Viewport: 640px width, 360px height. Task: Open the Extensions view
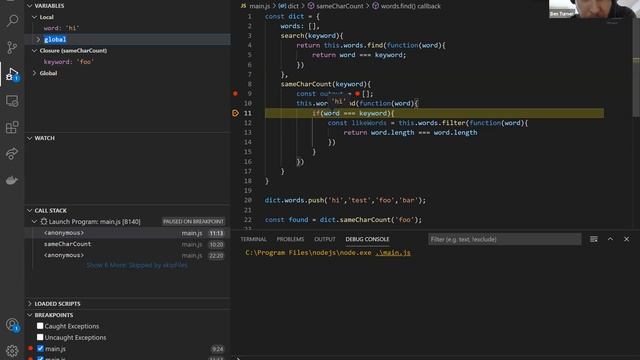coord(12,127)
